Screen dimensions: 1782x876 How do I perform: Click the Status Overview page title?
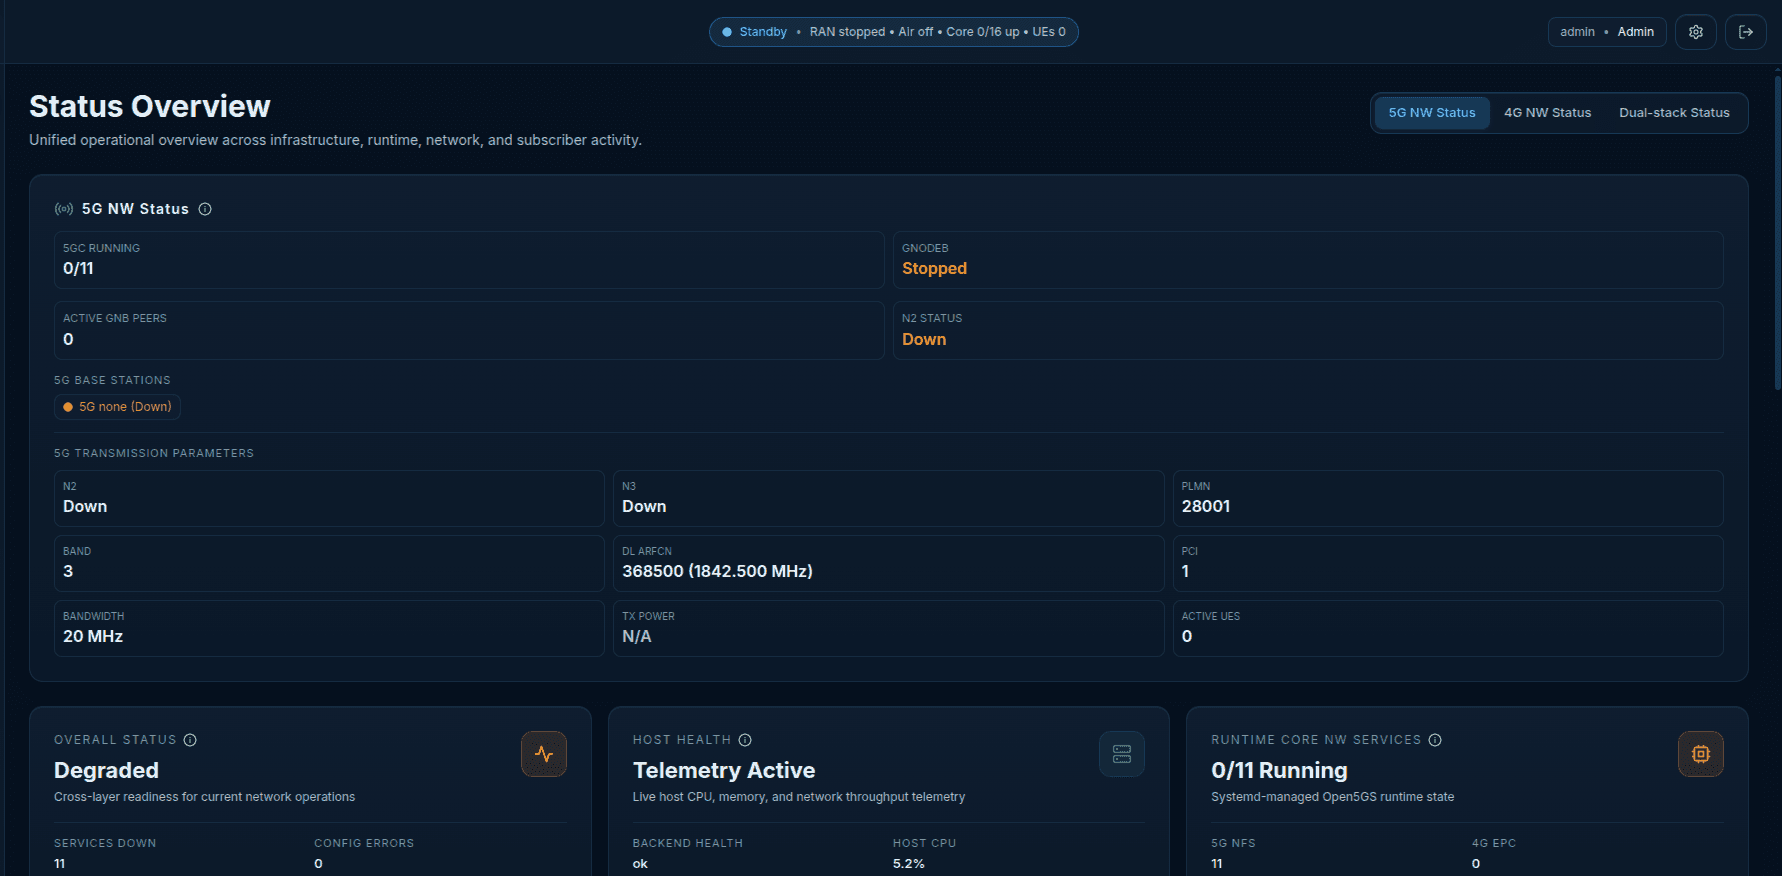click(150, 107)
